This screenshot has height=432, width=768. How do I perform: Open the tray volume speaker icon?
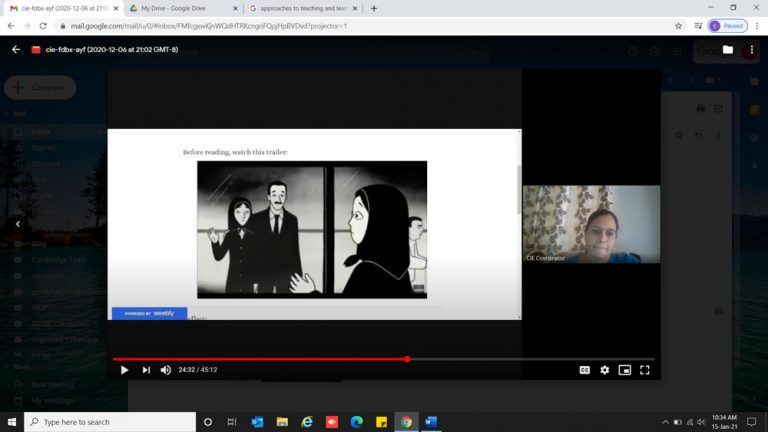(701, 422)
